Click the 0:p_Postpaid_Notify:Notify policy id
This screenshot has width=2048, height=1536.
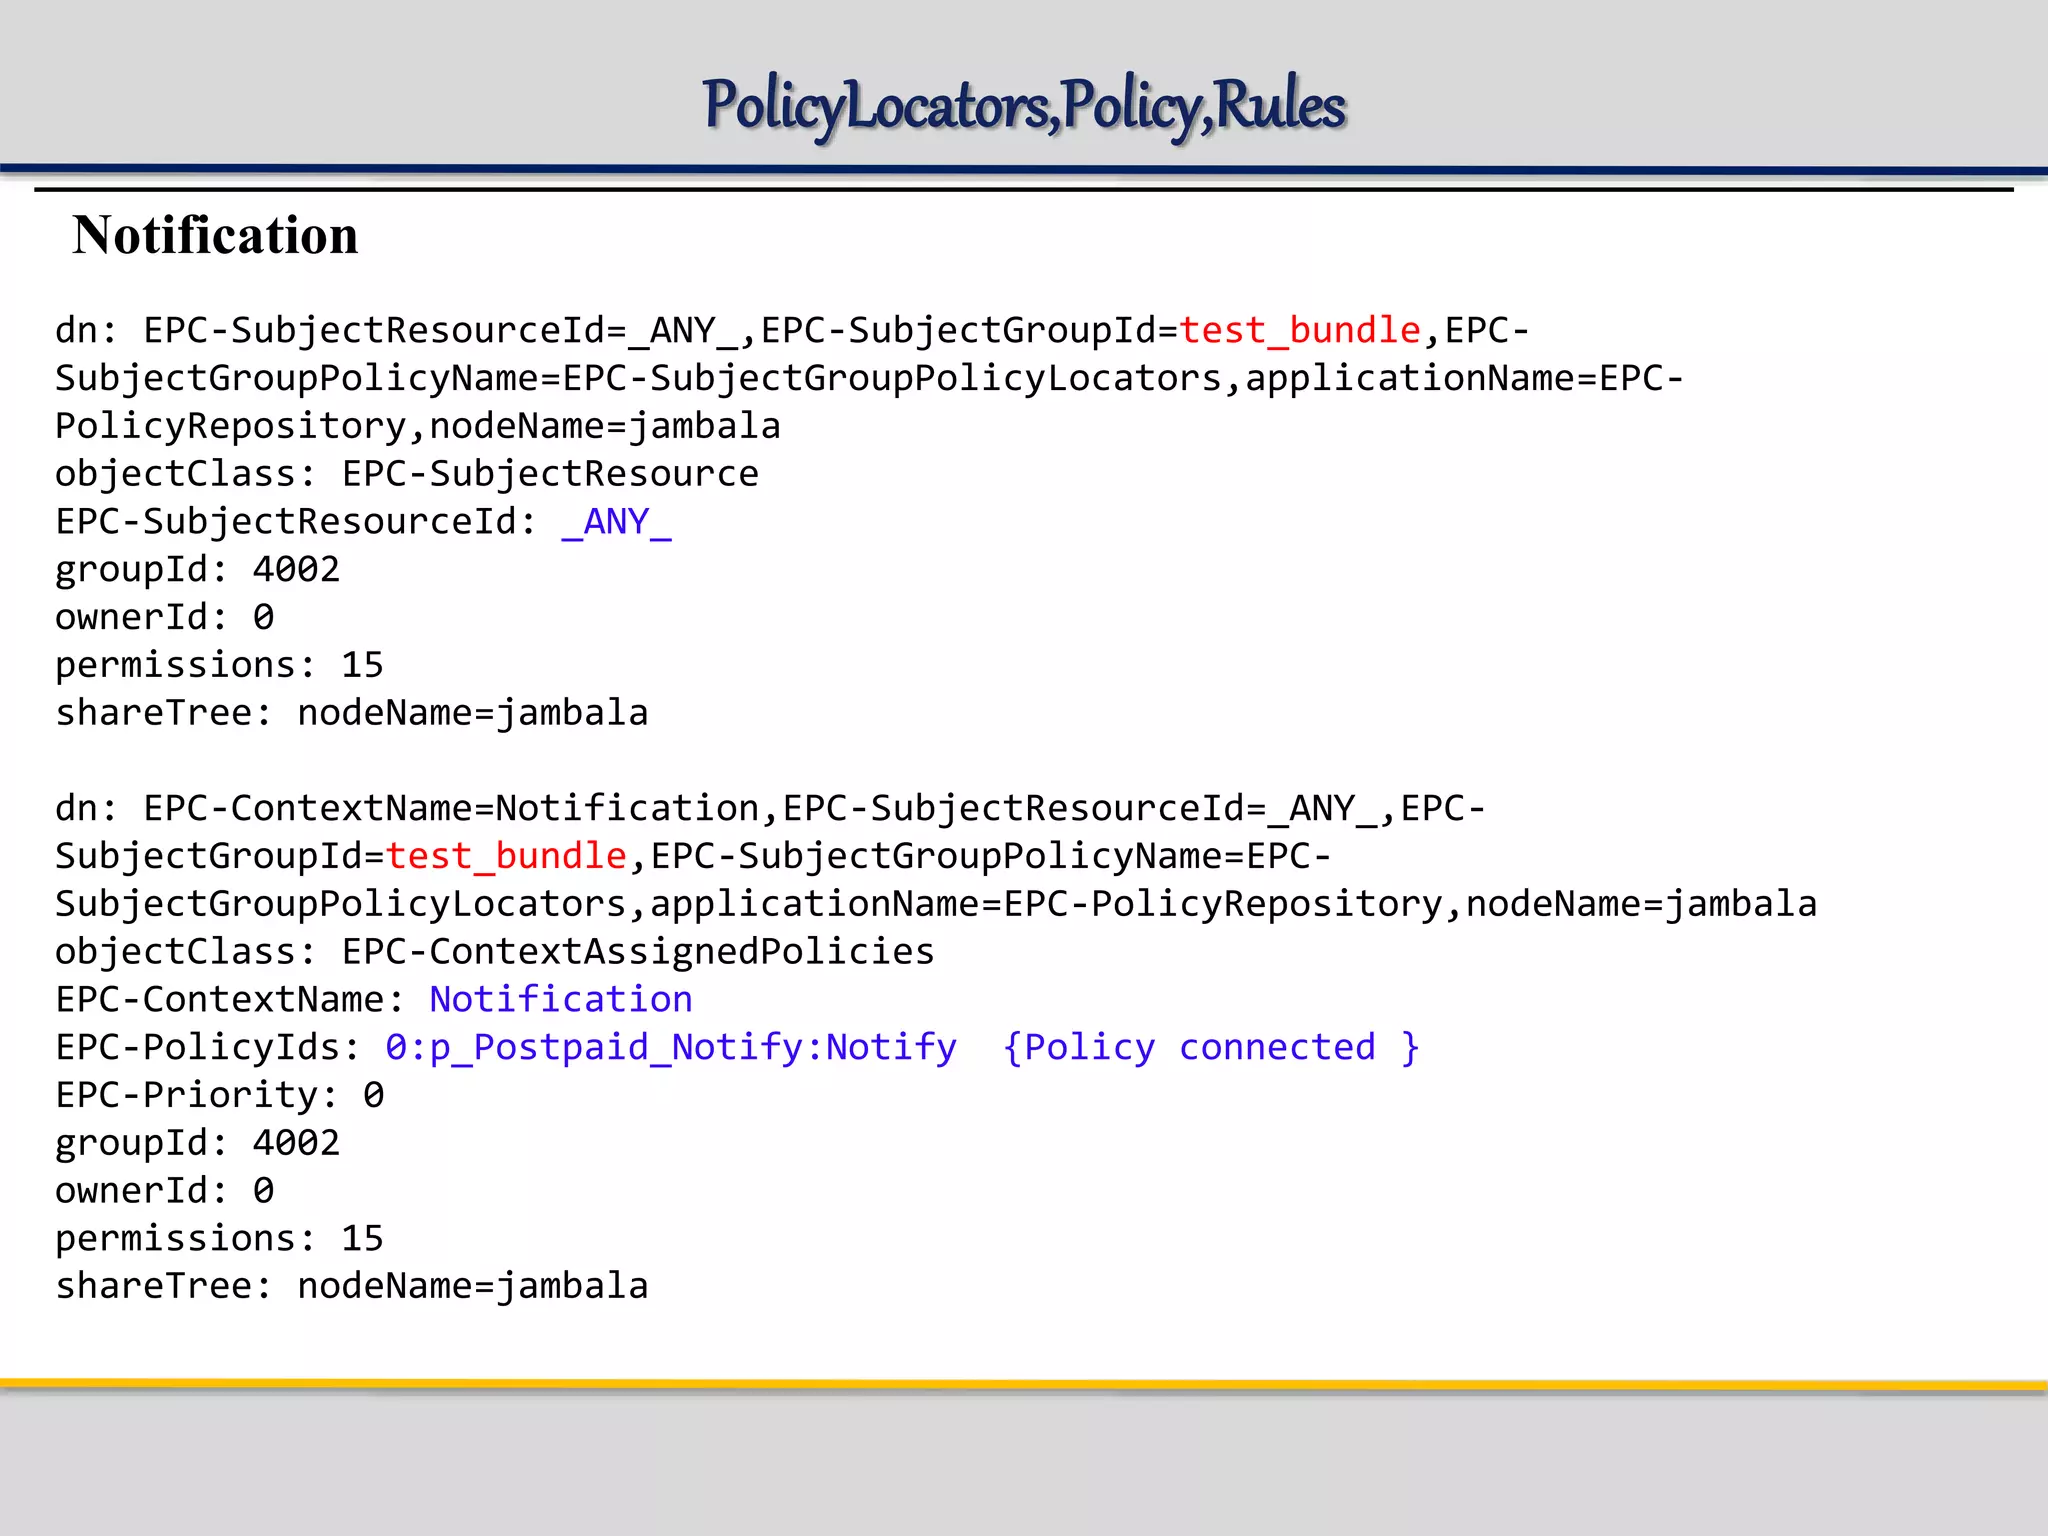[x=671, y=1047]
